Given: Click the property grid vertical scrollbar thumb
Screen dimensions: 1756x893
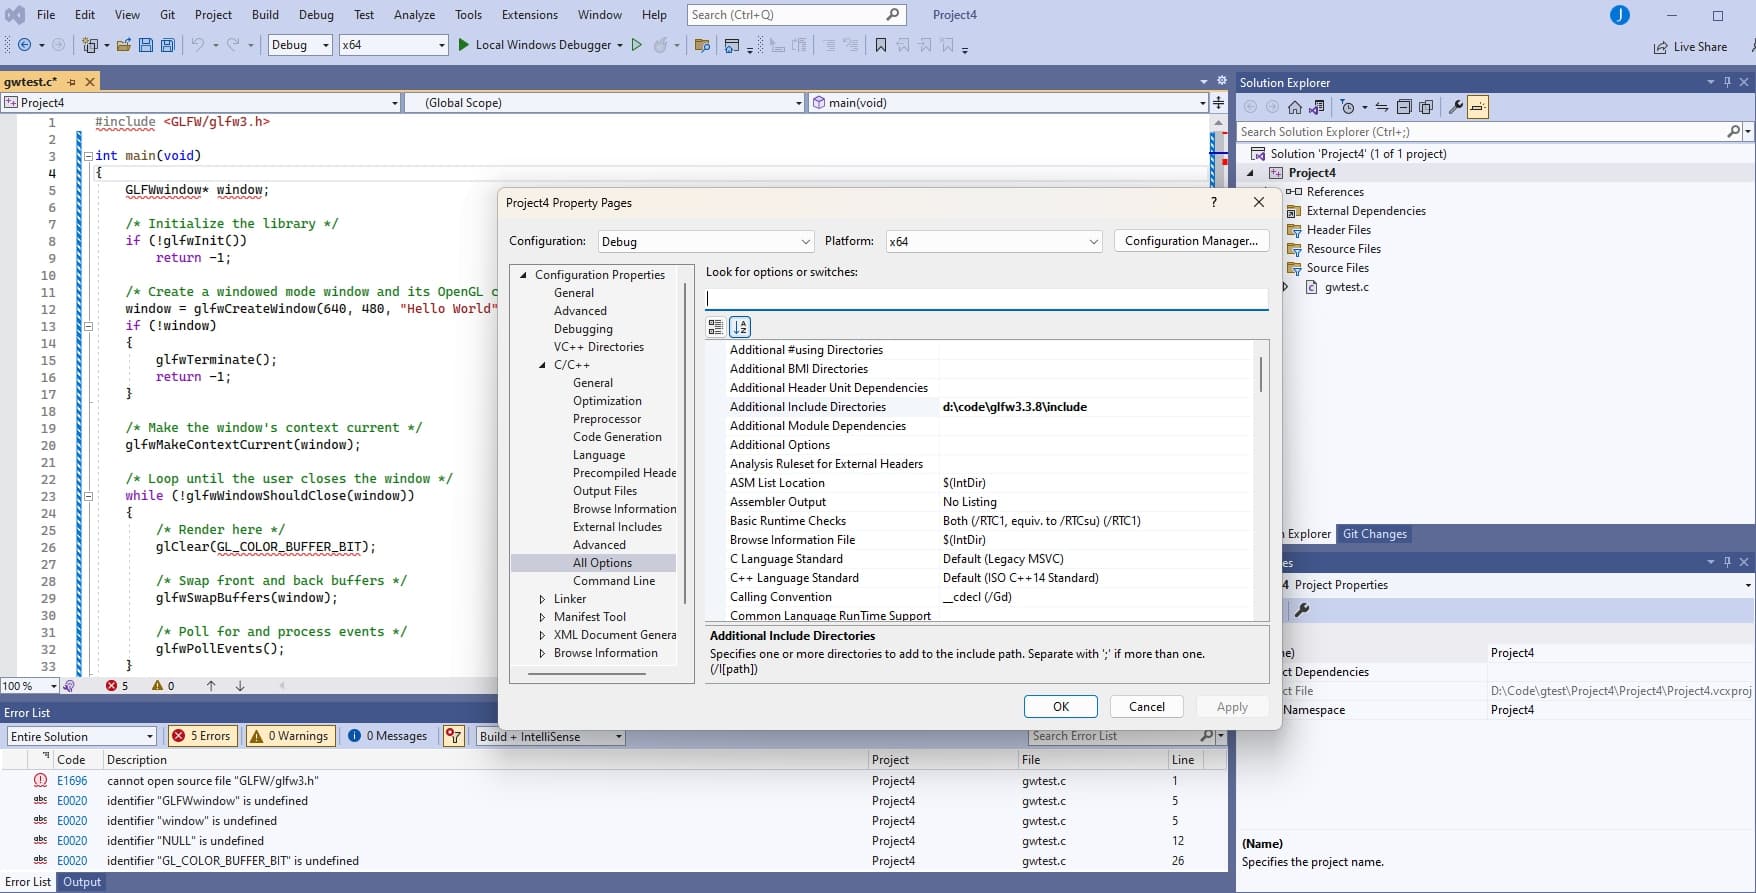Looking at the screenshot, I should (x=1261, y=374).
